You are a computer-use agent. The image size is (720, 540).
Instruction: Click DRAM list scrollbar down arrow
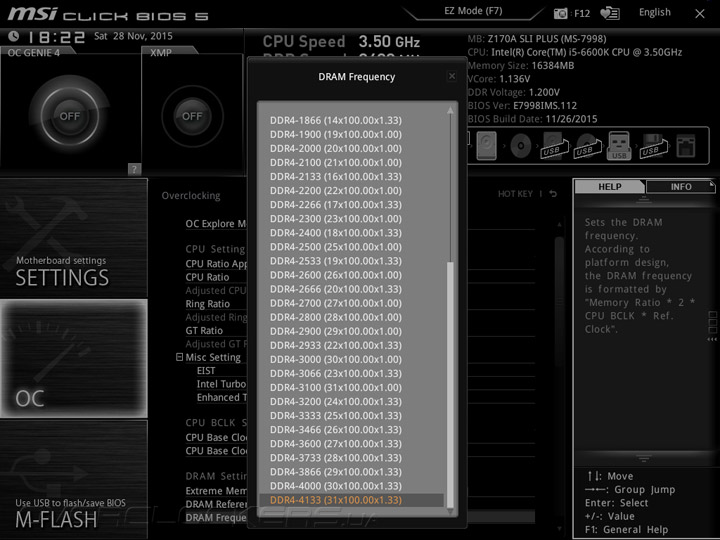[x=450, y=511]
